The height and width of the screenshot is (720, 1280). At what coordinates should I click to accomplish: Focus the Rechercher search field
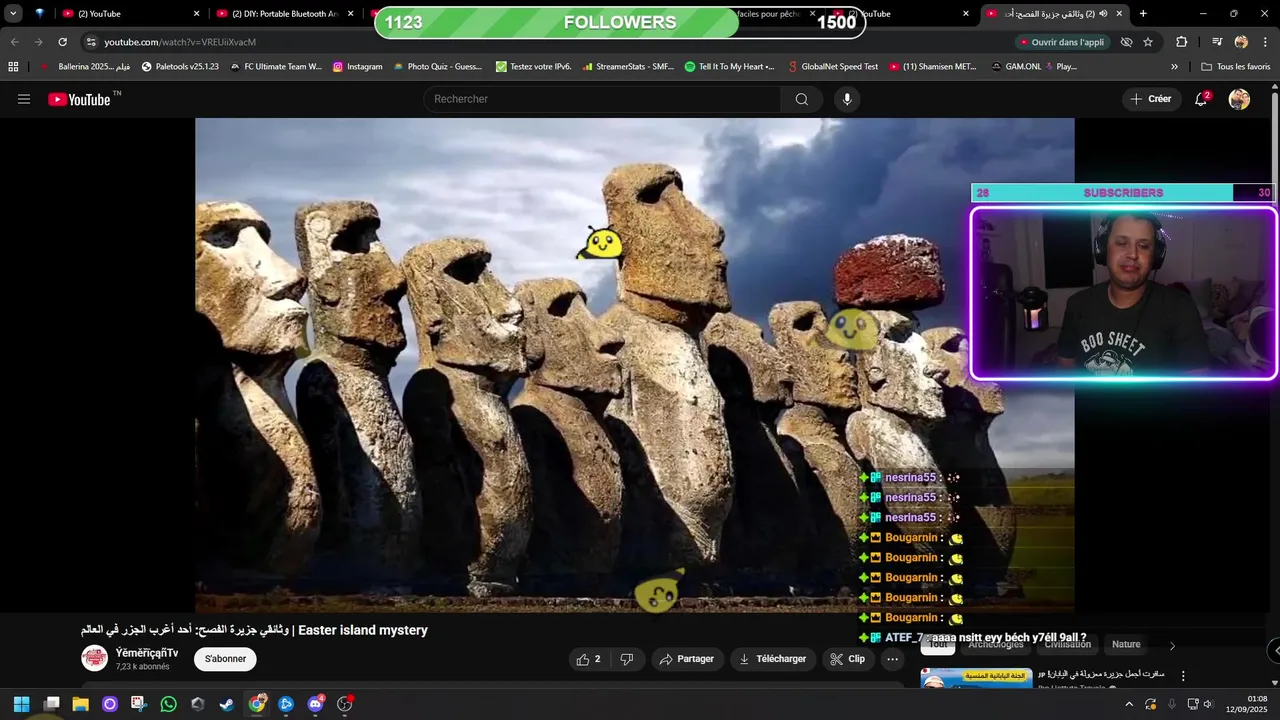pos(603,99)
